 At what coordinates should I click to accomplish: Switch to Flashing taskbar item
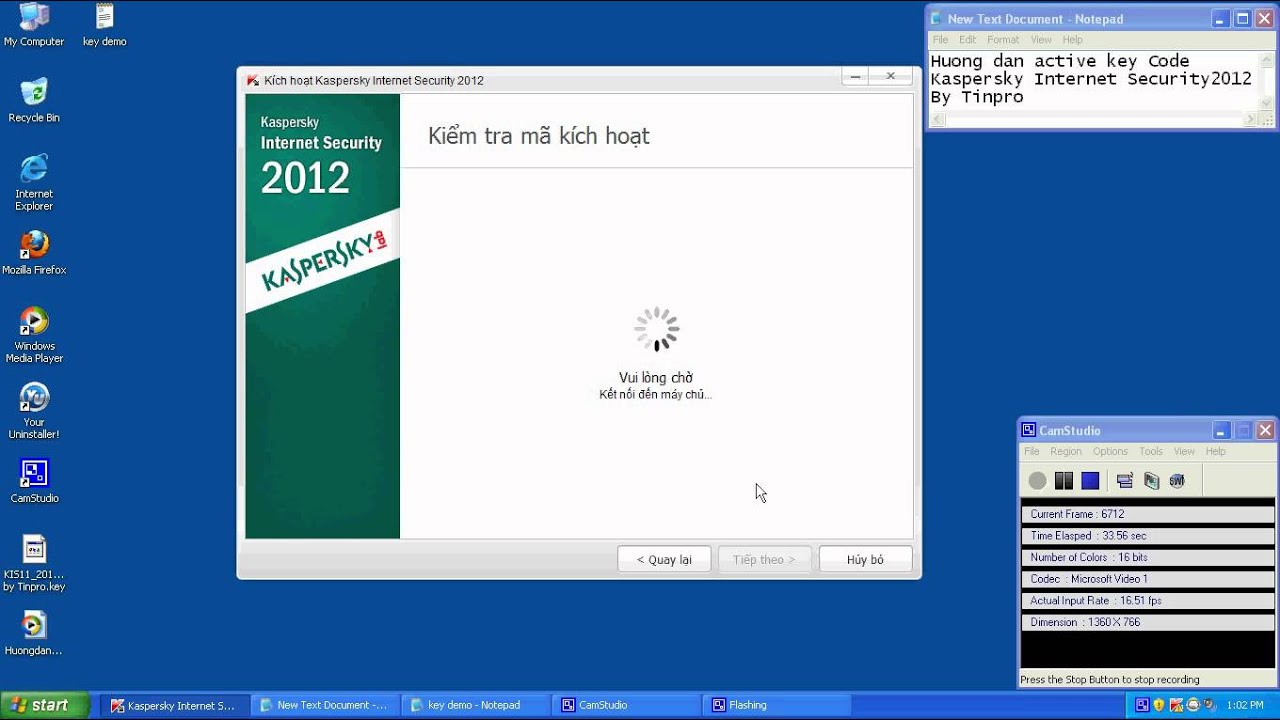coord(777,705)
